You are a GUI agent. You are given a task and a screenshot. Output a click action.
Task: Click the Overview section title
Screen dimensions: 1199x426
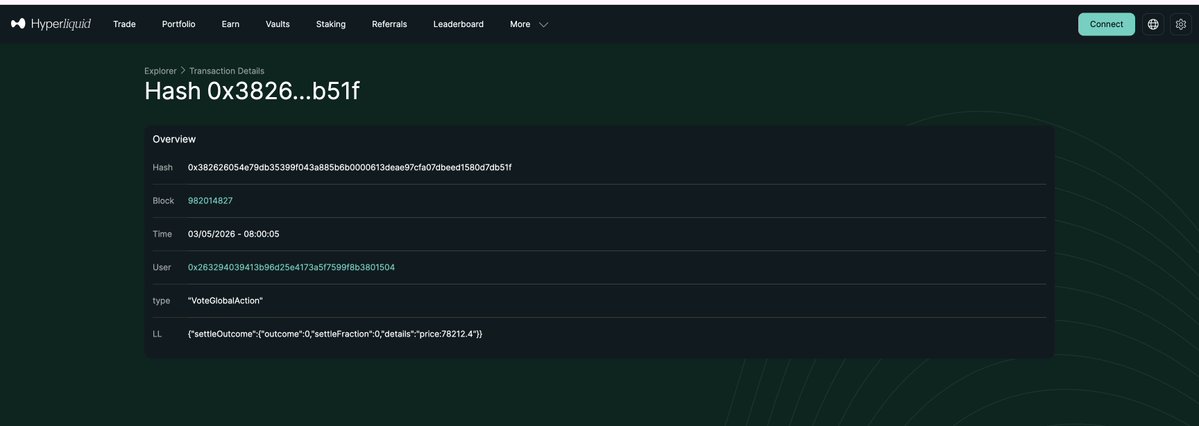pos(174,139)
